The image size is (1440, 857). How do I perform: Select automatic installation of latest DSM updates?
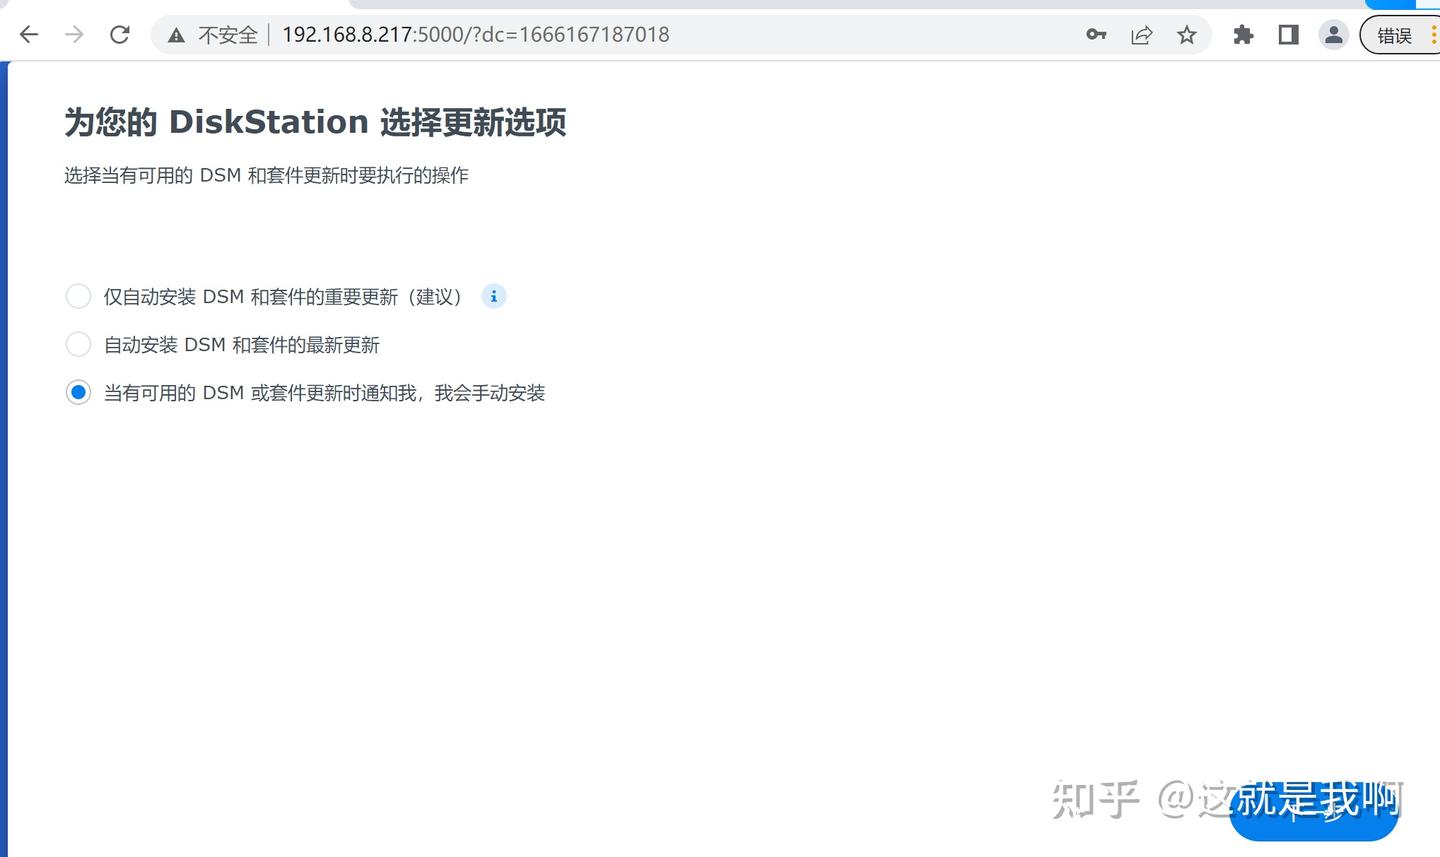click(78, 343)
